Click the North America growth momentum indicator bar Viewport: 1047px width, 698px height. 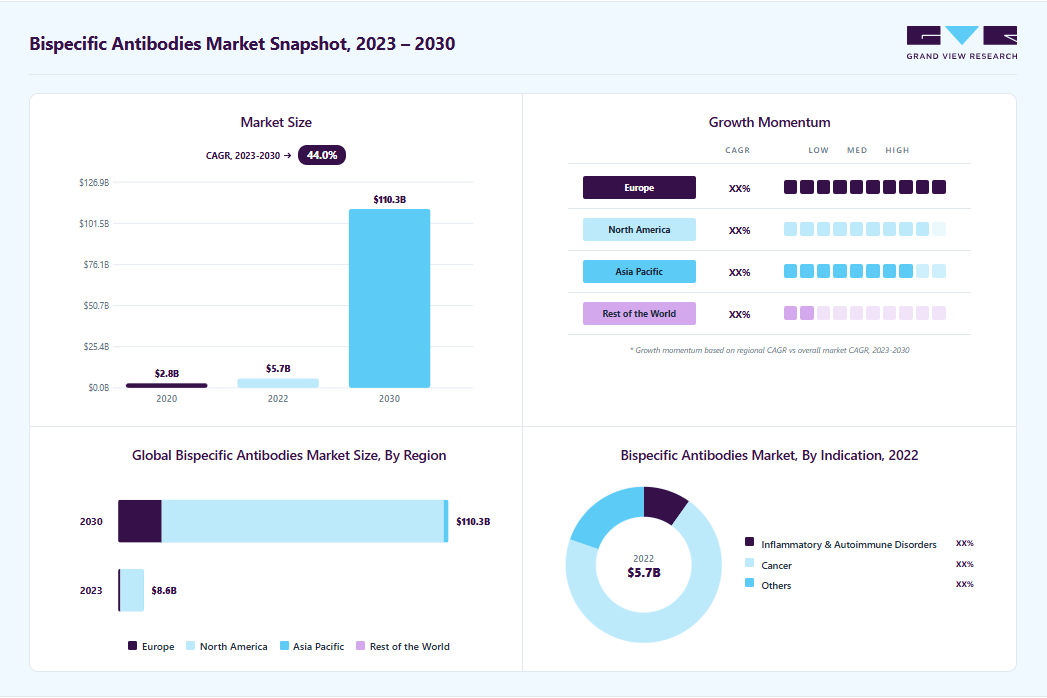click(865, 229)
